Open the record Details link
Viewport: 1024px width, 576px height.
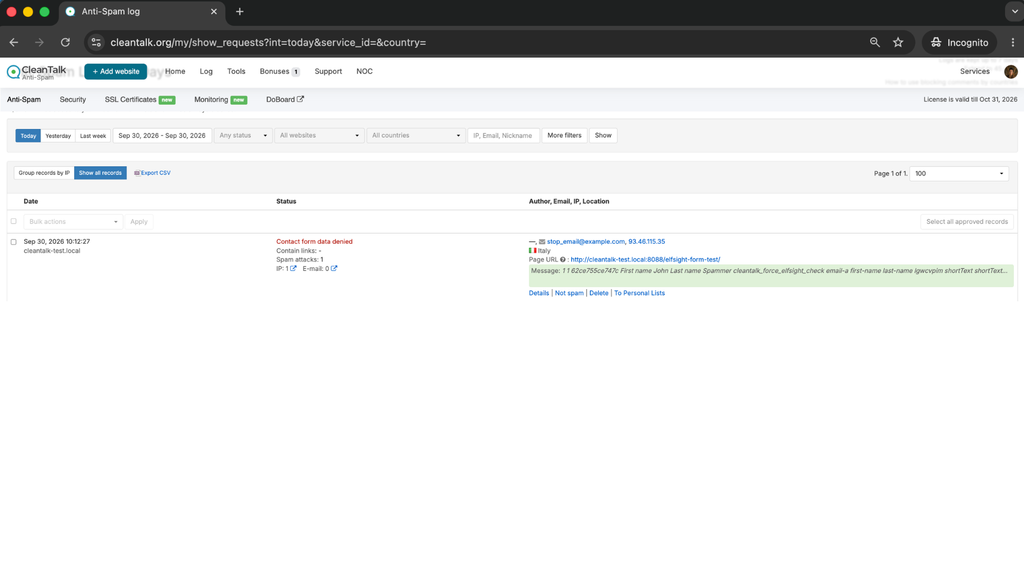click(x=539, y=293)
